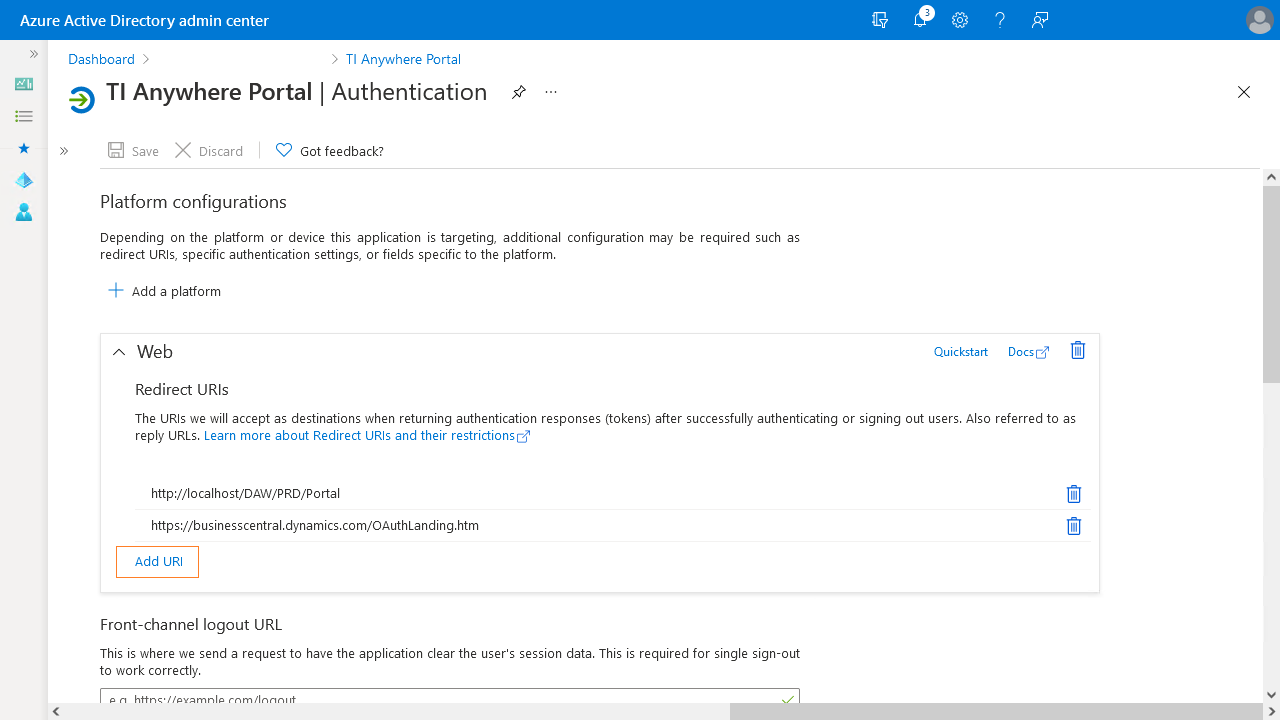The image size is (1280, 720).
Task: Open Learn more about Redirect URIs link
Action: 367,436
